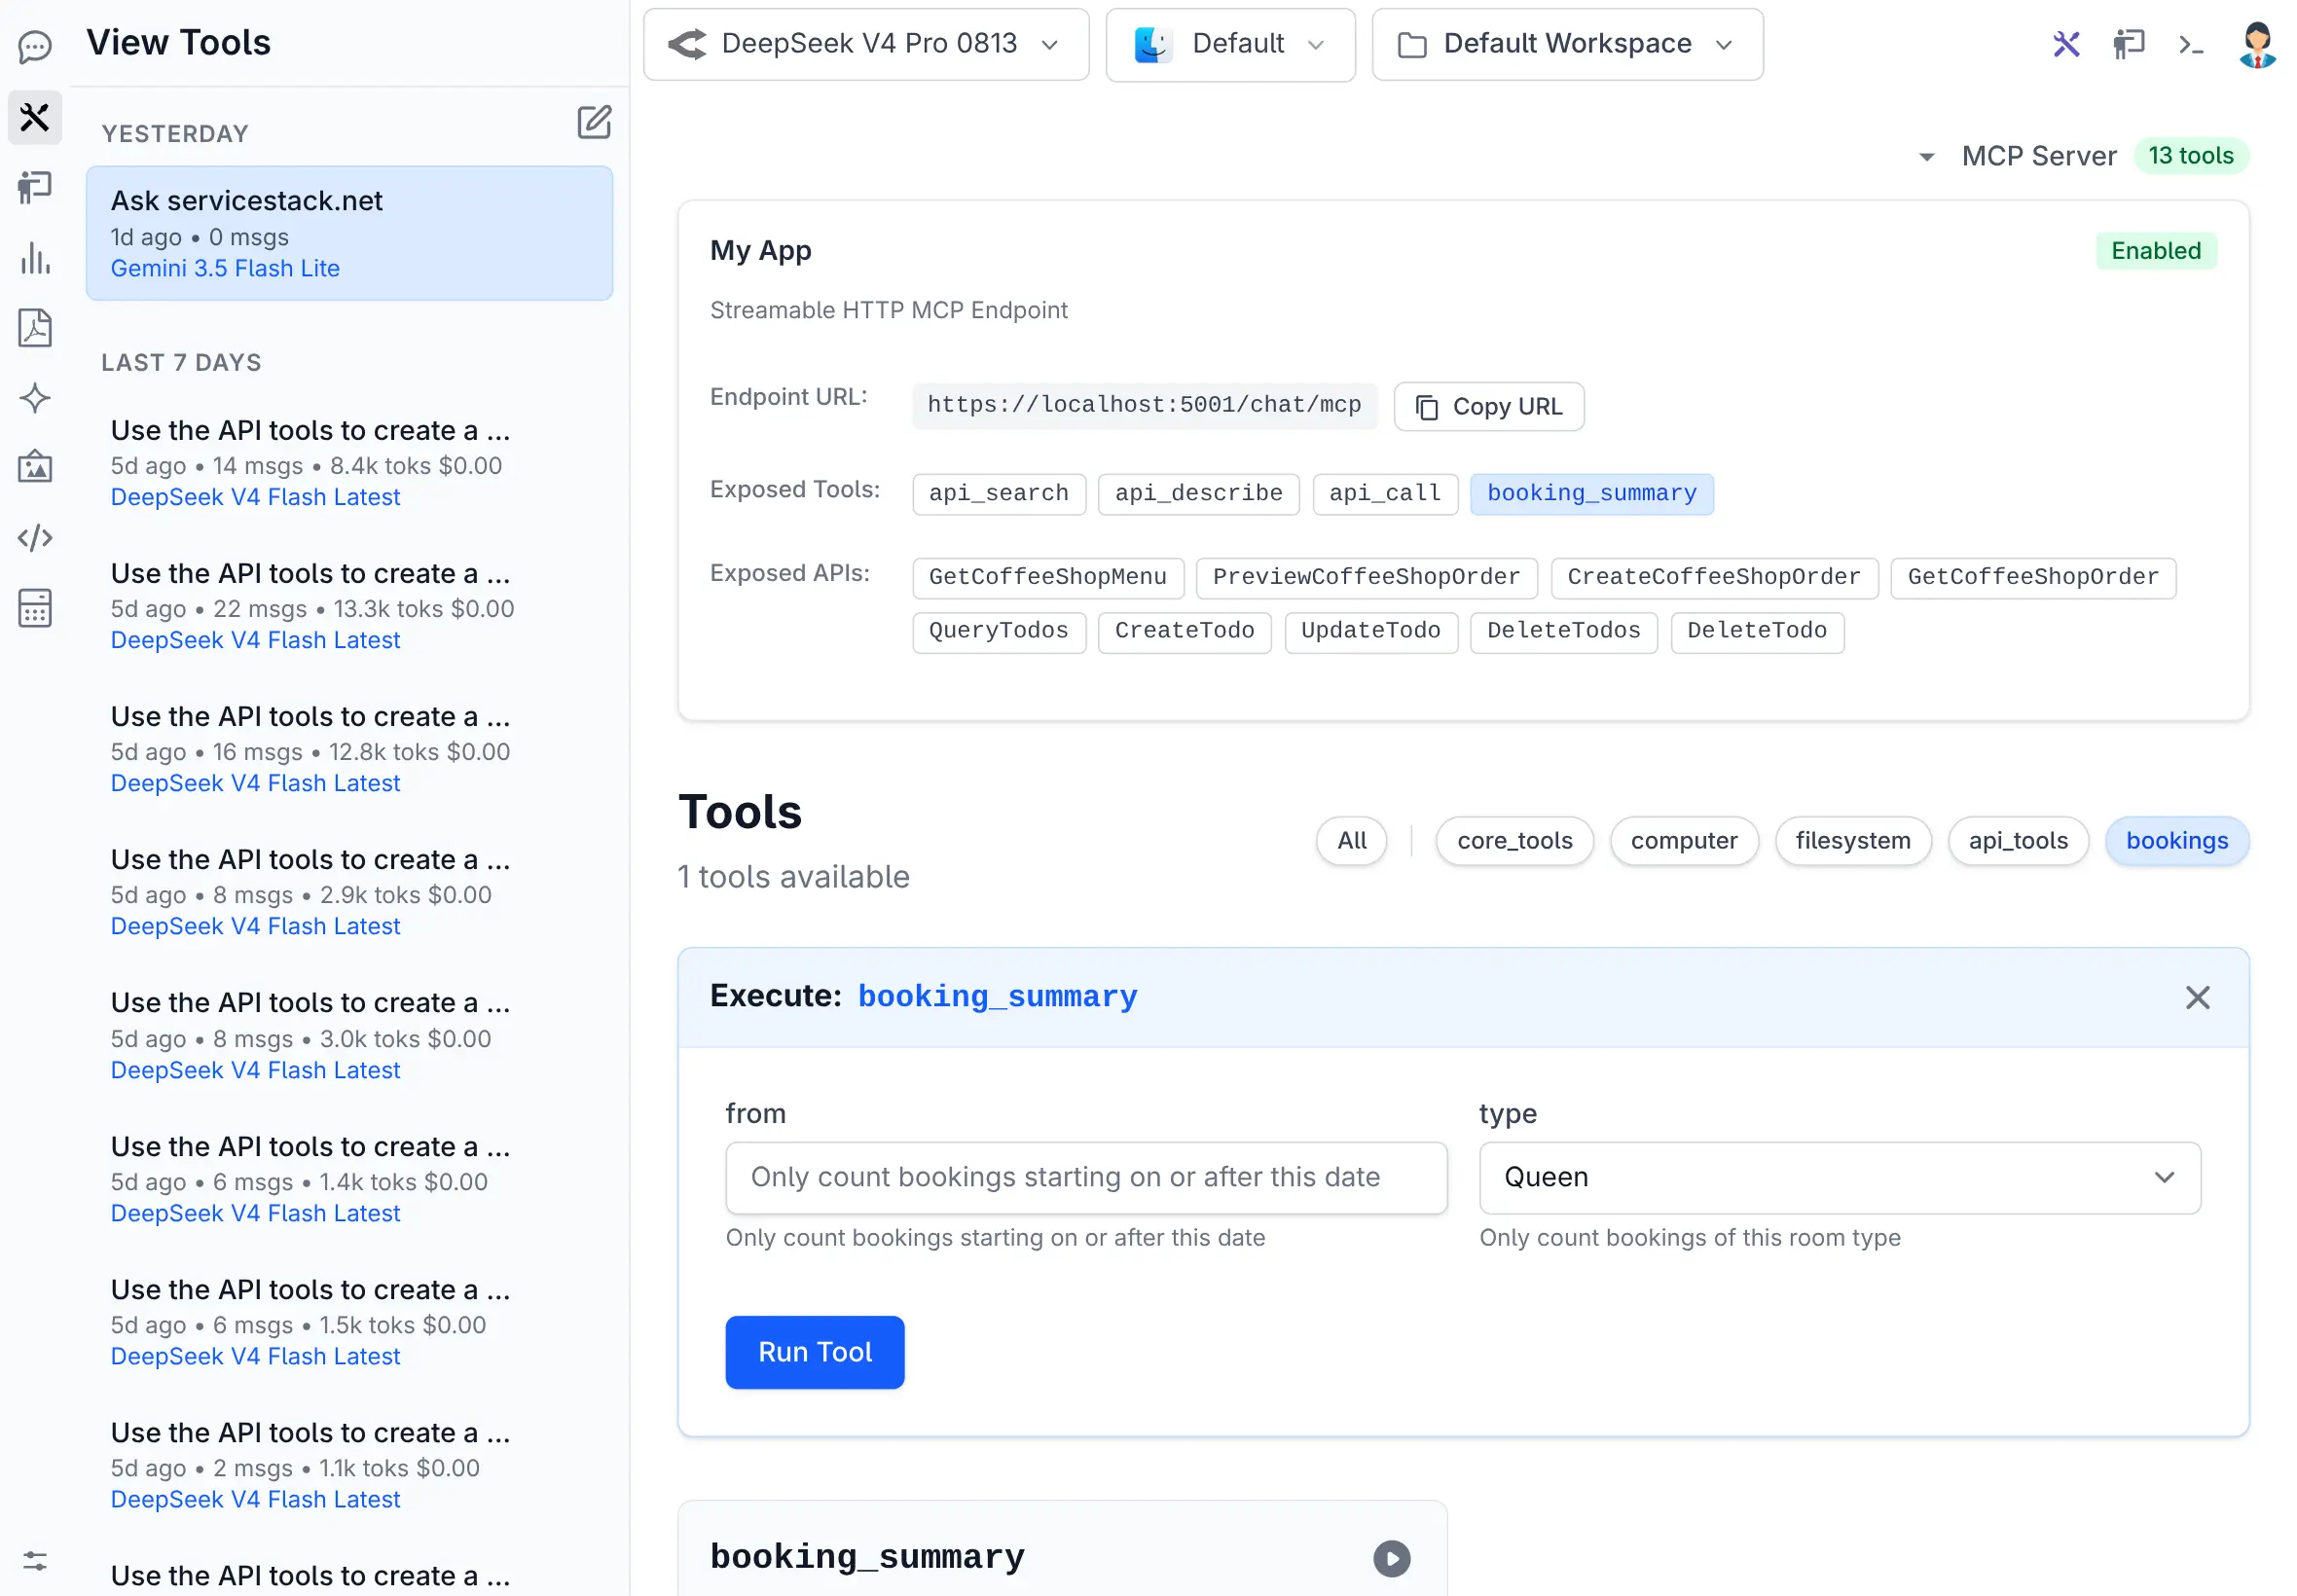The height and width of the screenshot is (1596, 2297).
Task: Click the GetCoffeeShopMenu API chip
Action: pyautogui.click(x=1047, y=578)
